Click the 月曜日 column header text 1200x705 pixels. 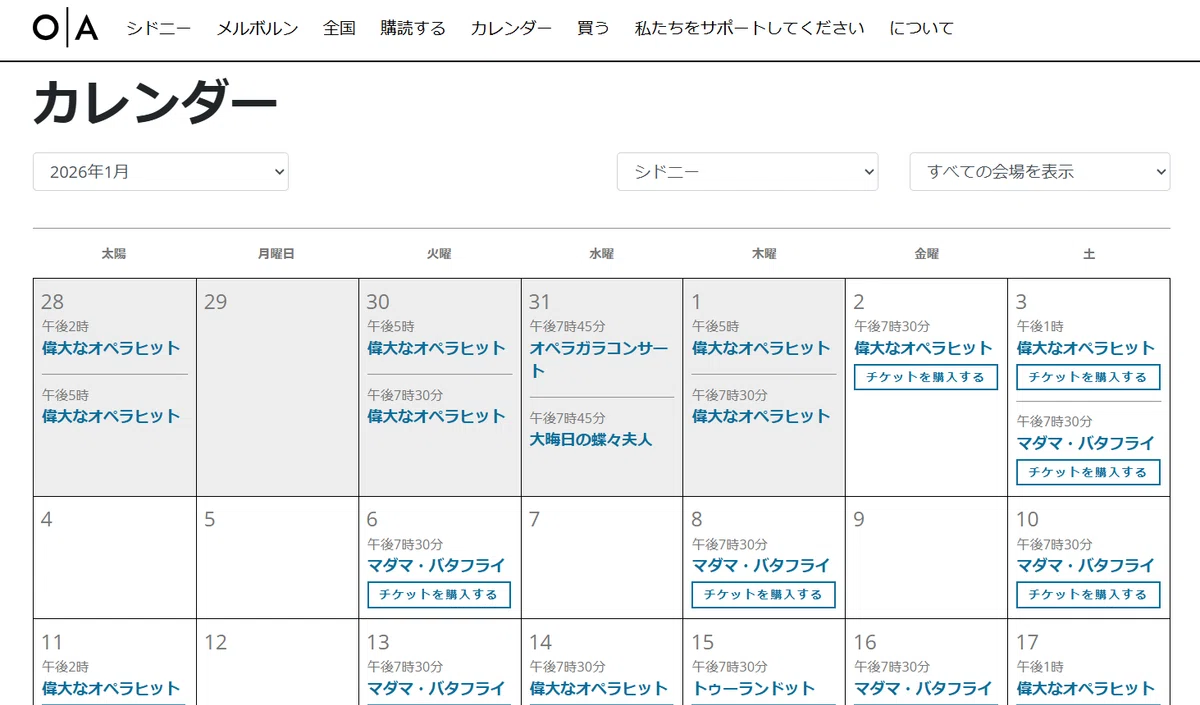coord(276,254)
